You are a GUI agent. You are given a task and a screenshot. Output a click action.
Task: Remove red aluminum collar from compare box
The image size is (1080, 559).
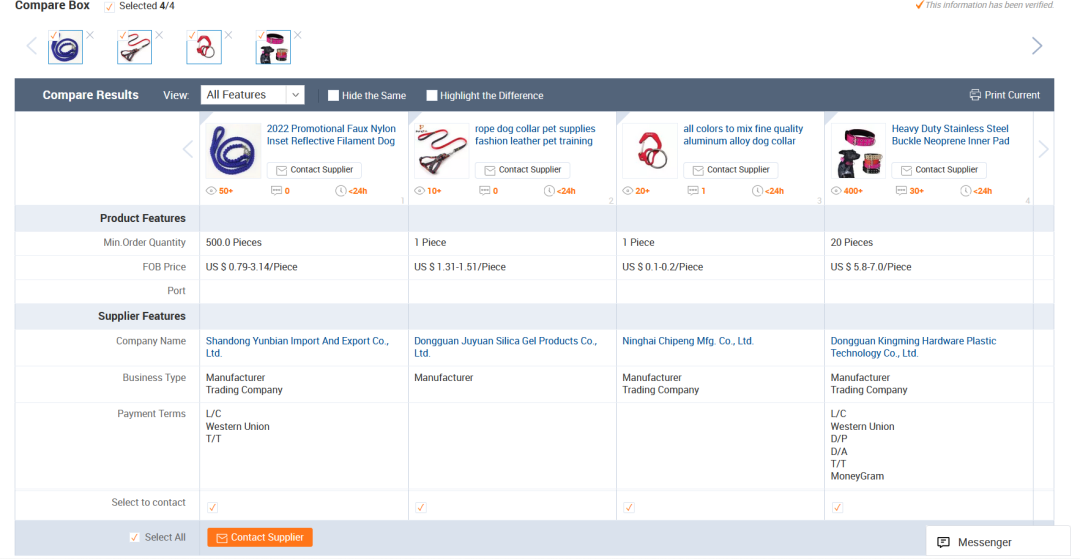point(229,35)
